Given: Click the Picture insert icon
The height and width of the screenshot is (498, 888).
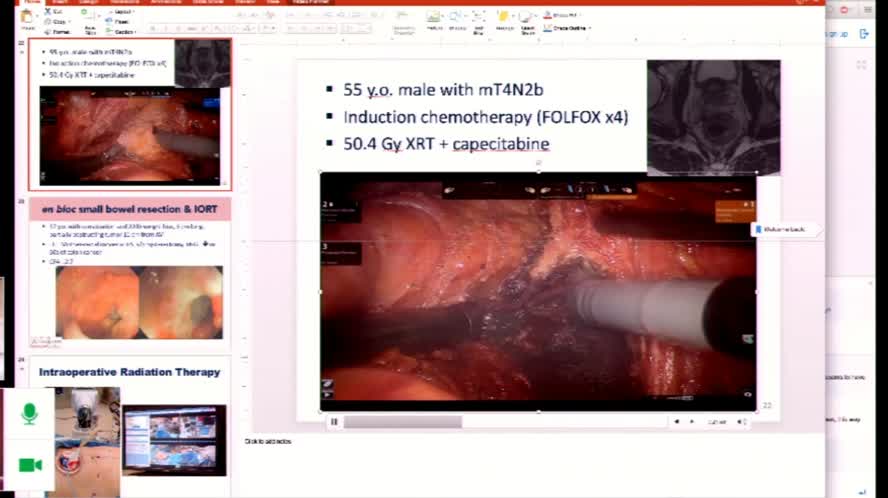Looking at the screenshot, I should pos(434,16).
